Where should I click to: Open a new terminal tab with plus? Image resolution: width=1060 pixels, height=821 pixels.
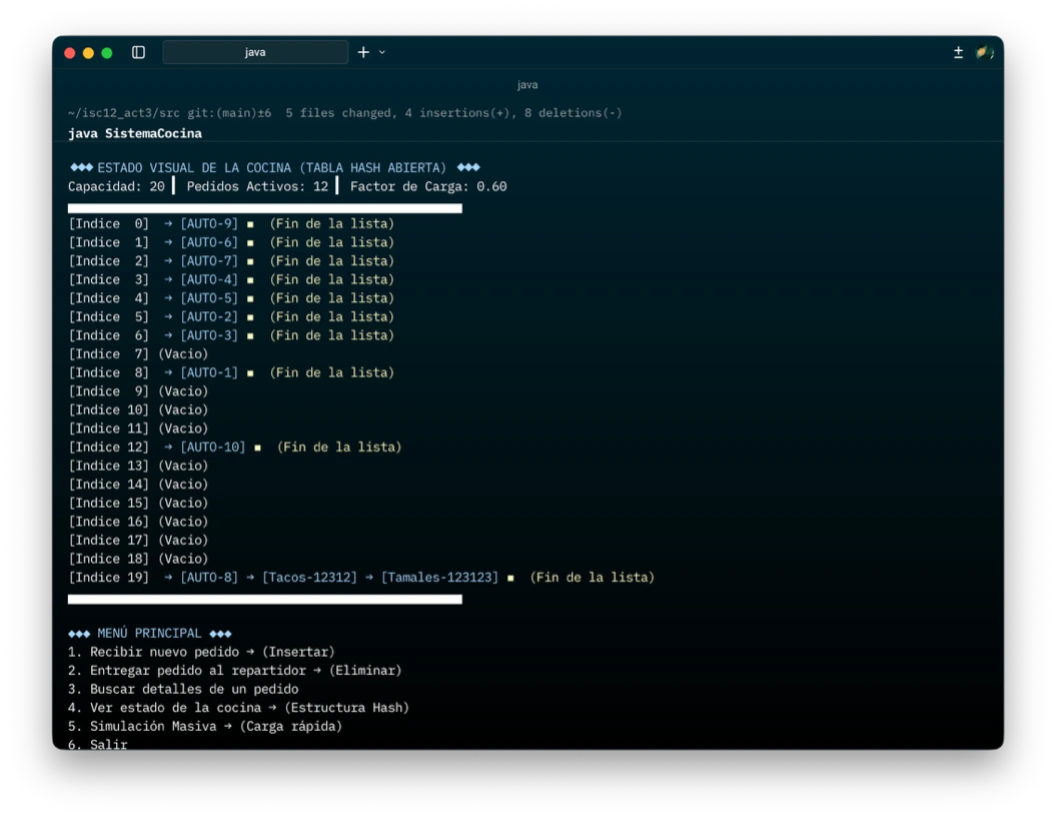coord(363,52)
